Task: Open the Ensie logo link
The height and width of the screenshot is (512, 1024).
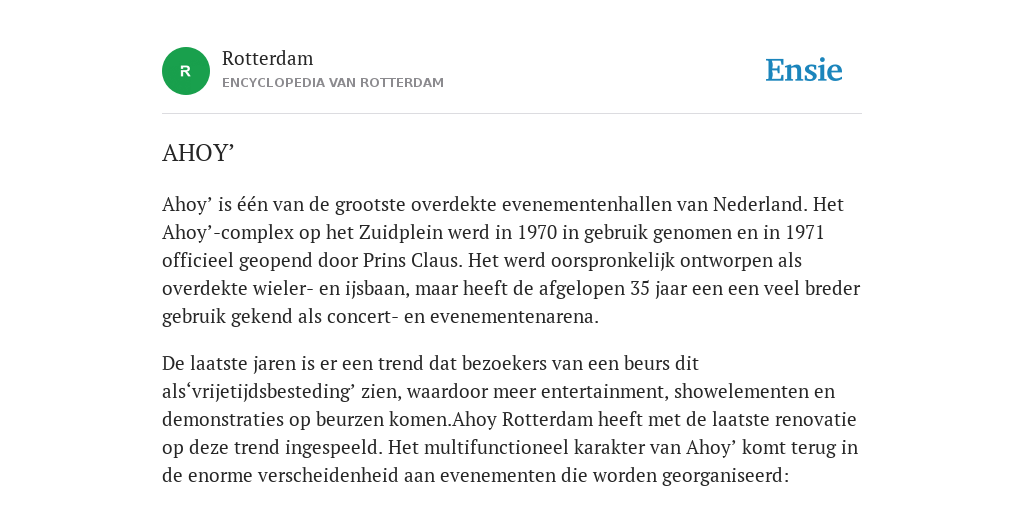Action: point(804,71)
